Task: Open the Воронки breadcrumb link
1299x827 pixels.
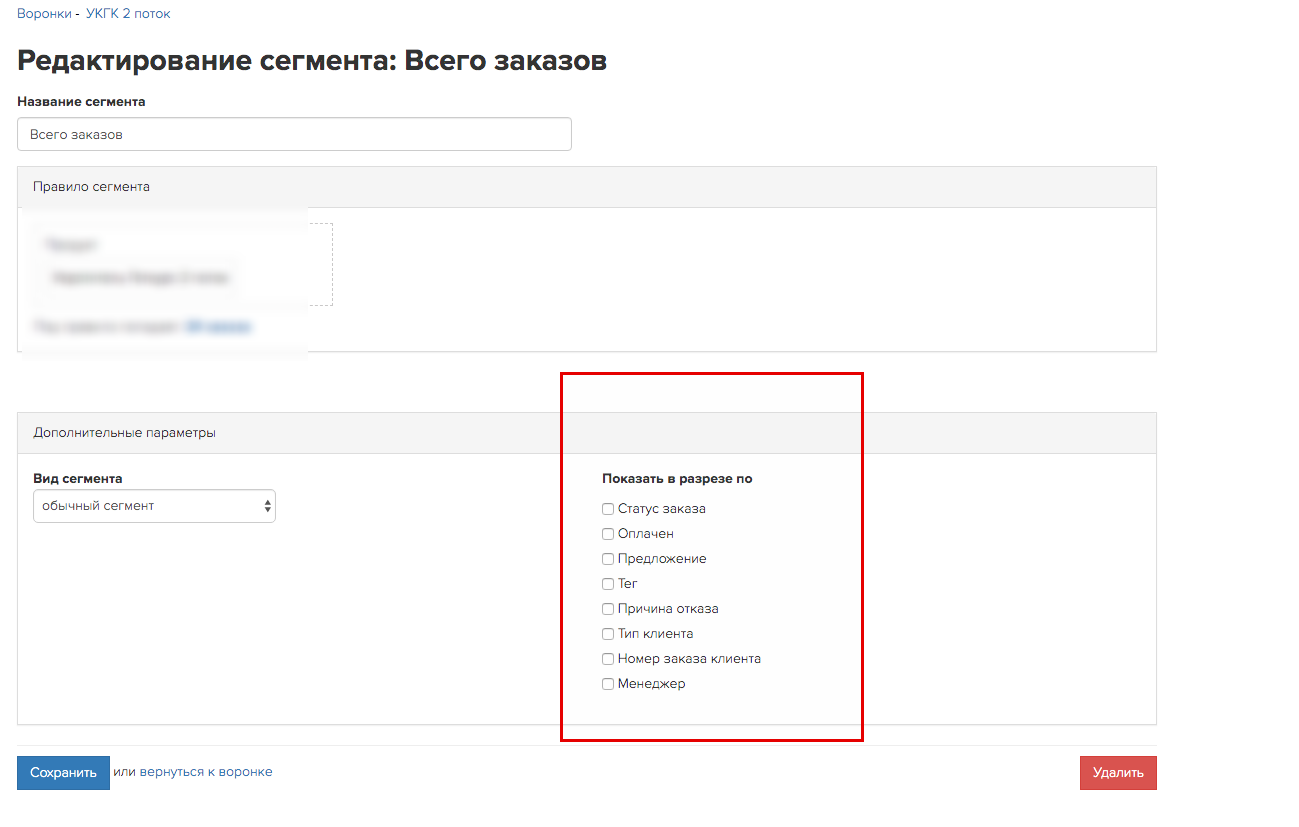Action: pos(44,14)
